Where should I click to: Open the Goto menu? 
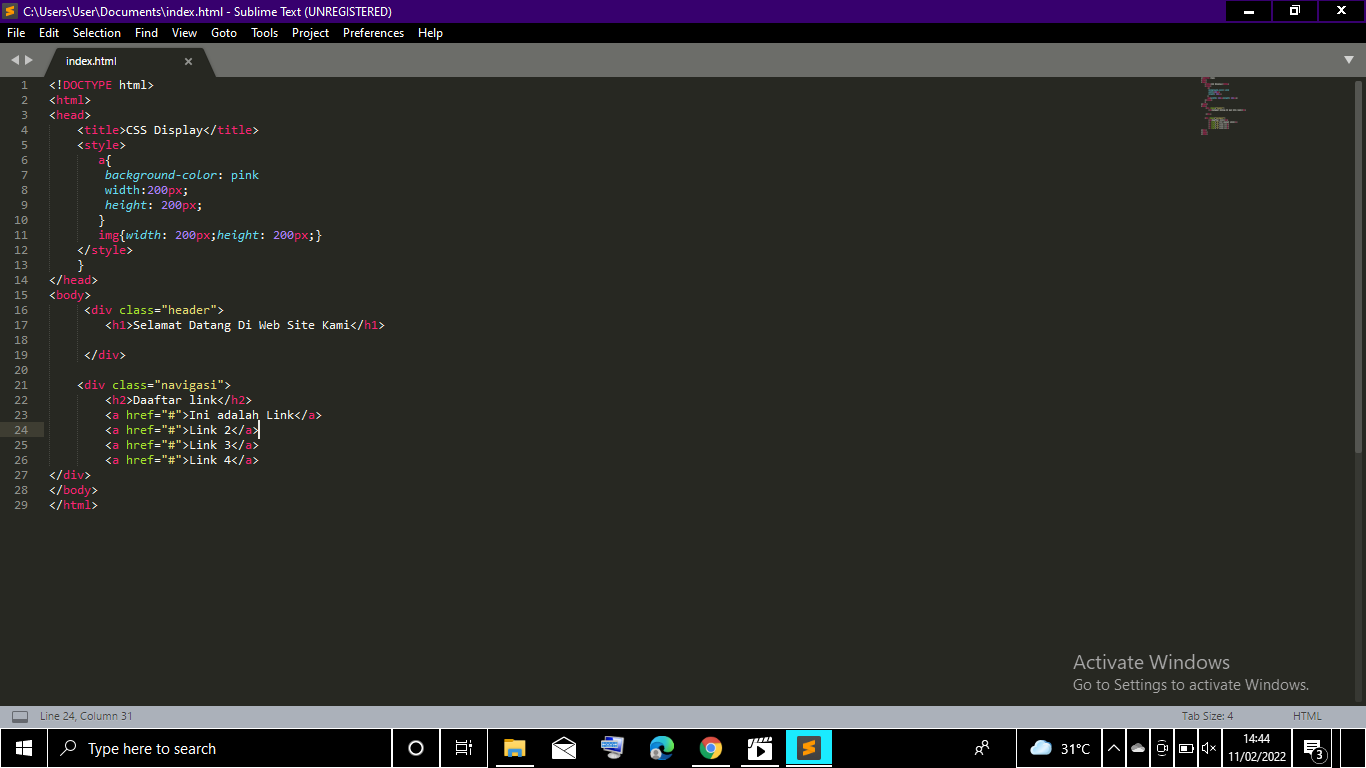(x=224, y=33)
